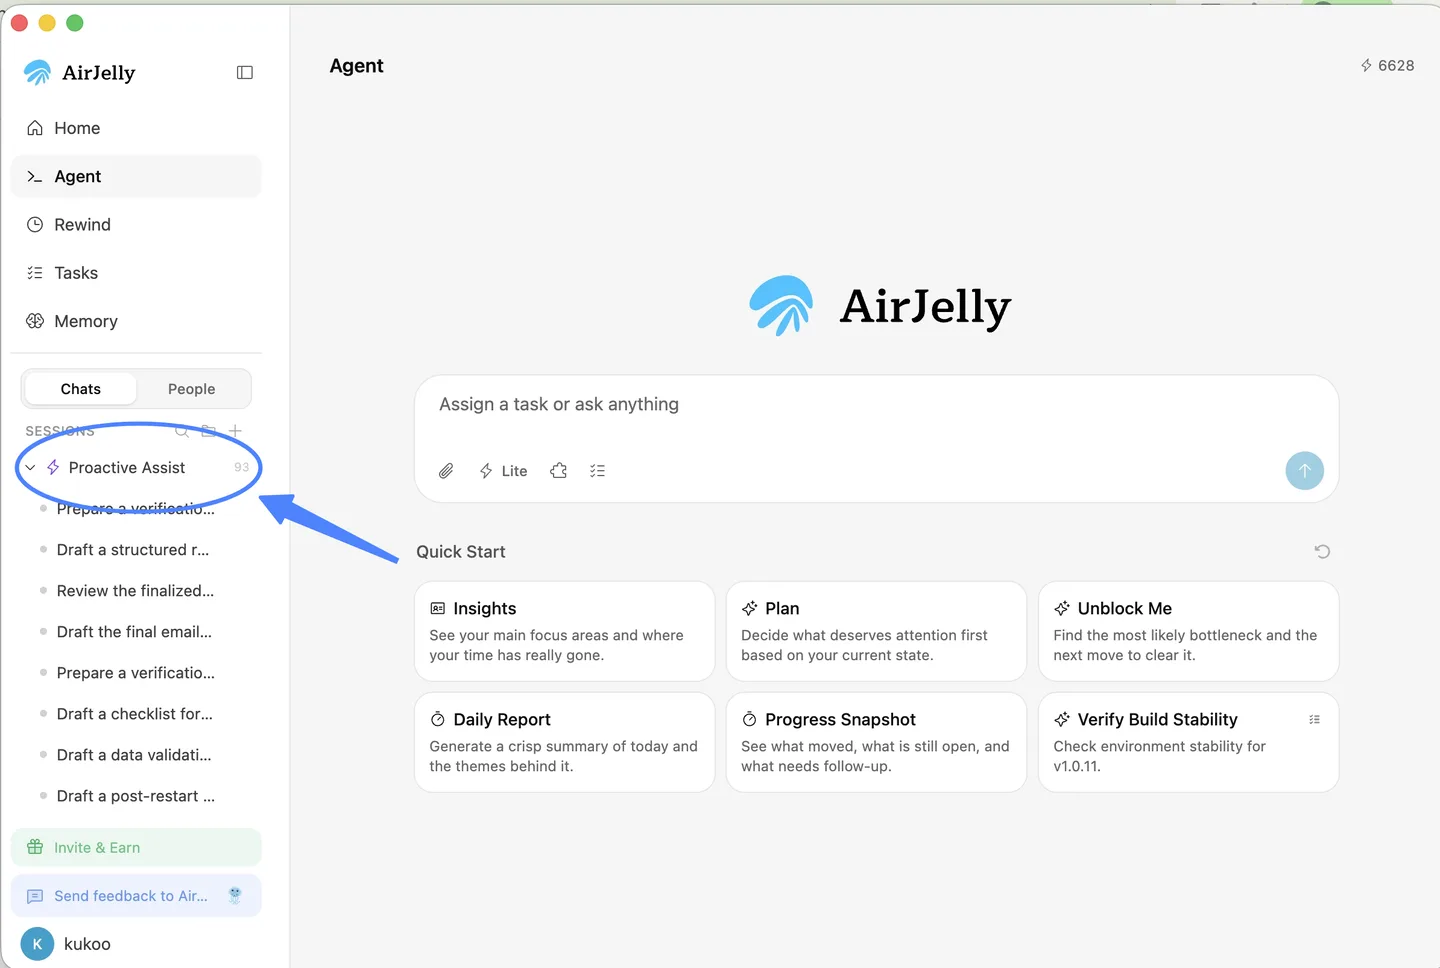Select the Proactive Assist label
This screenshot has height=968, width=1440.
coord(127,468)
